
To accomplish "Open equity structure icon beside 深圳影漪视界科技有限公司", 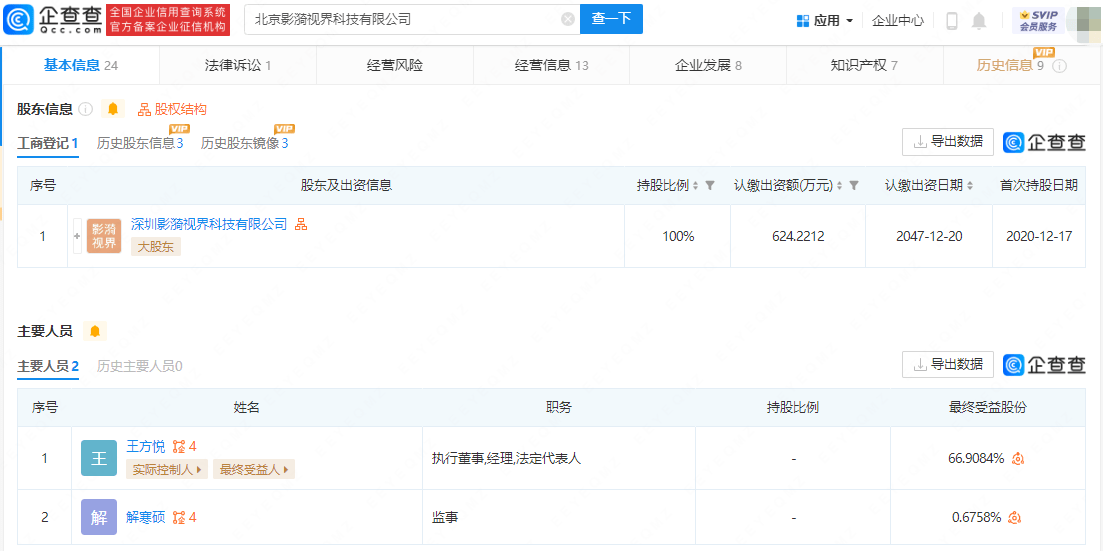I will (301, 224).
